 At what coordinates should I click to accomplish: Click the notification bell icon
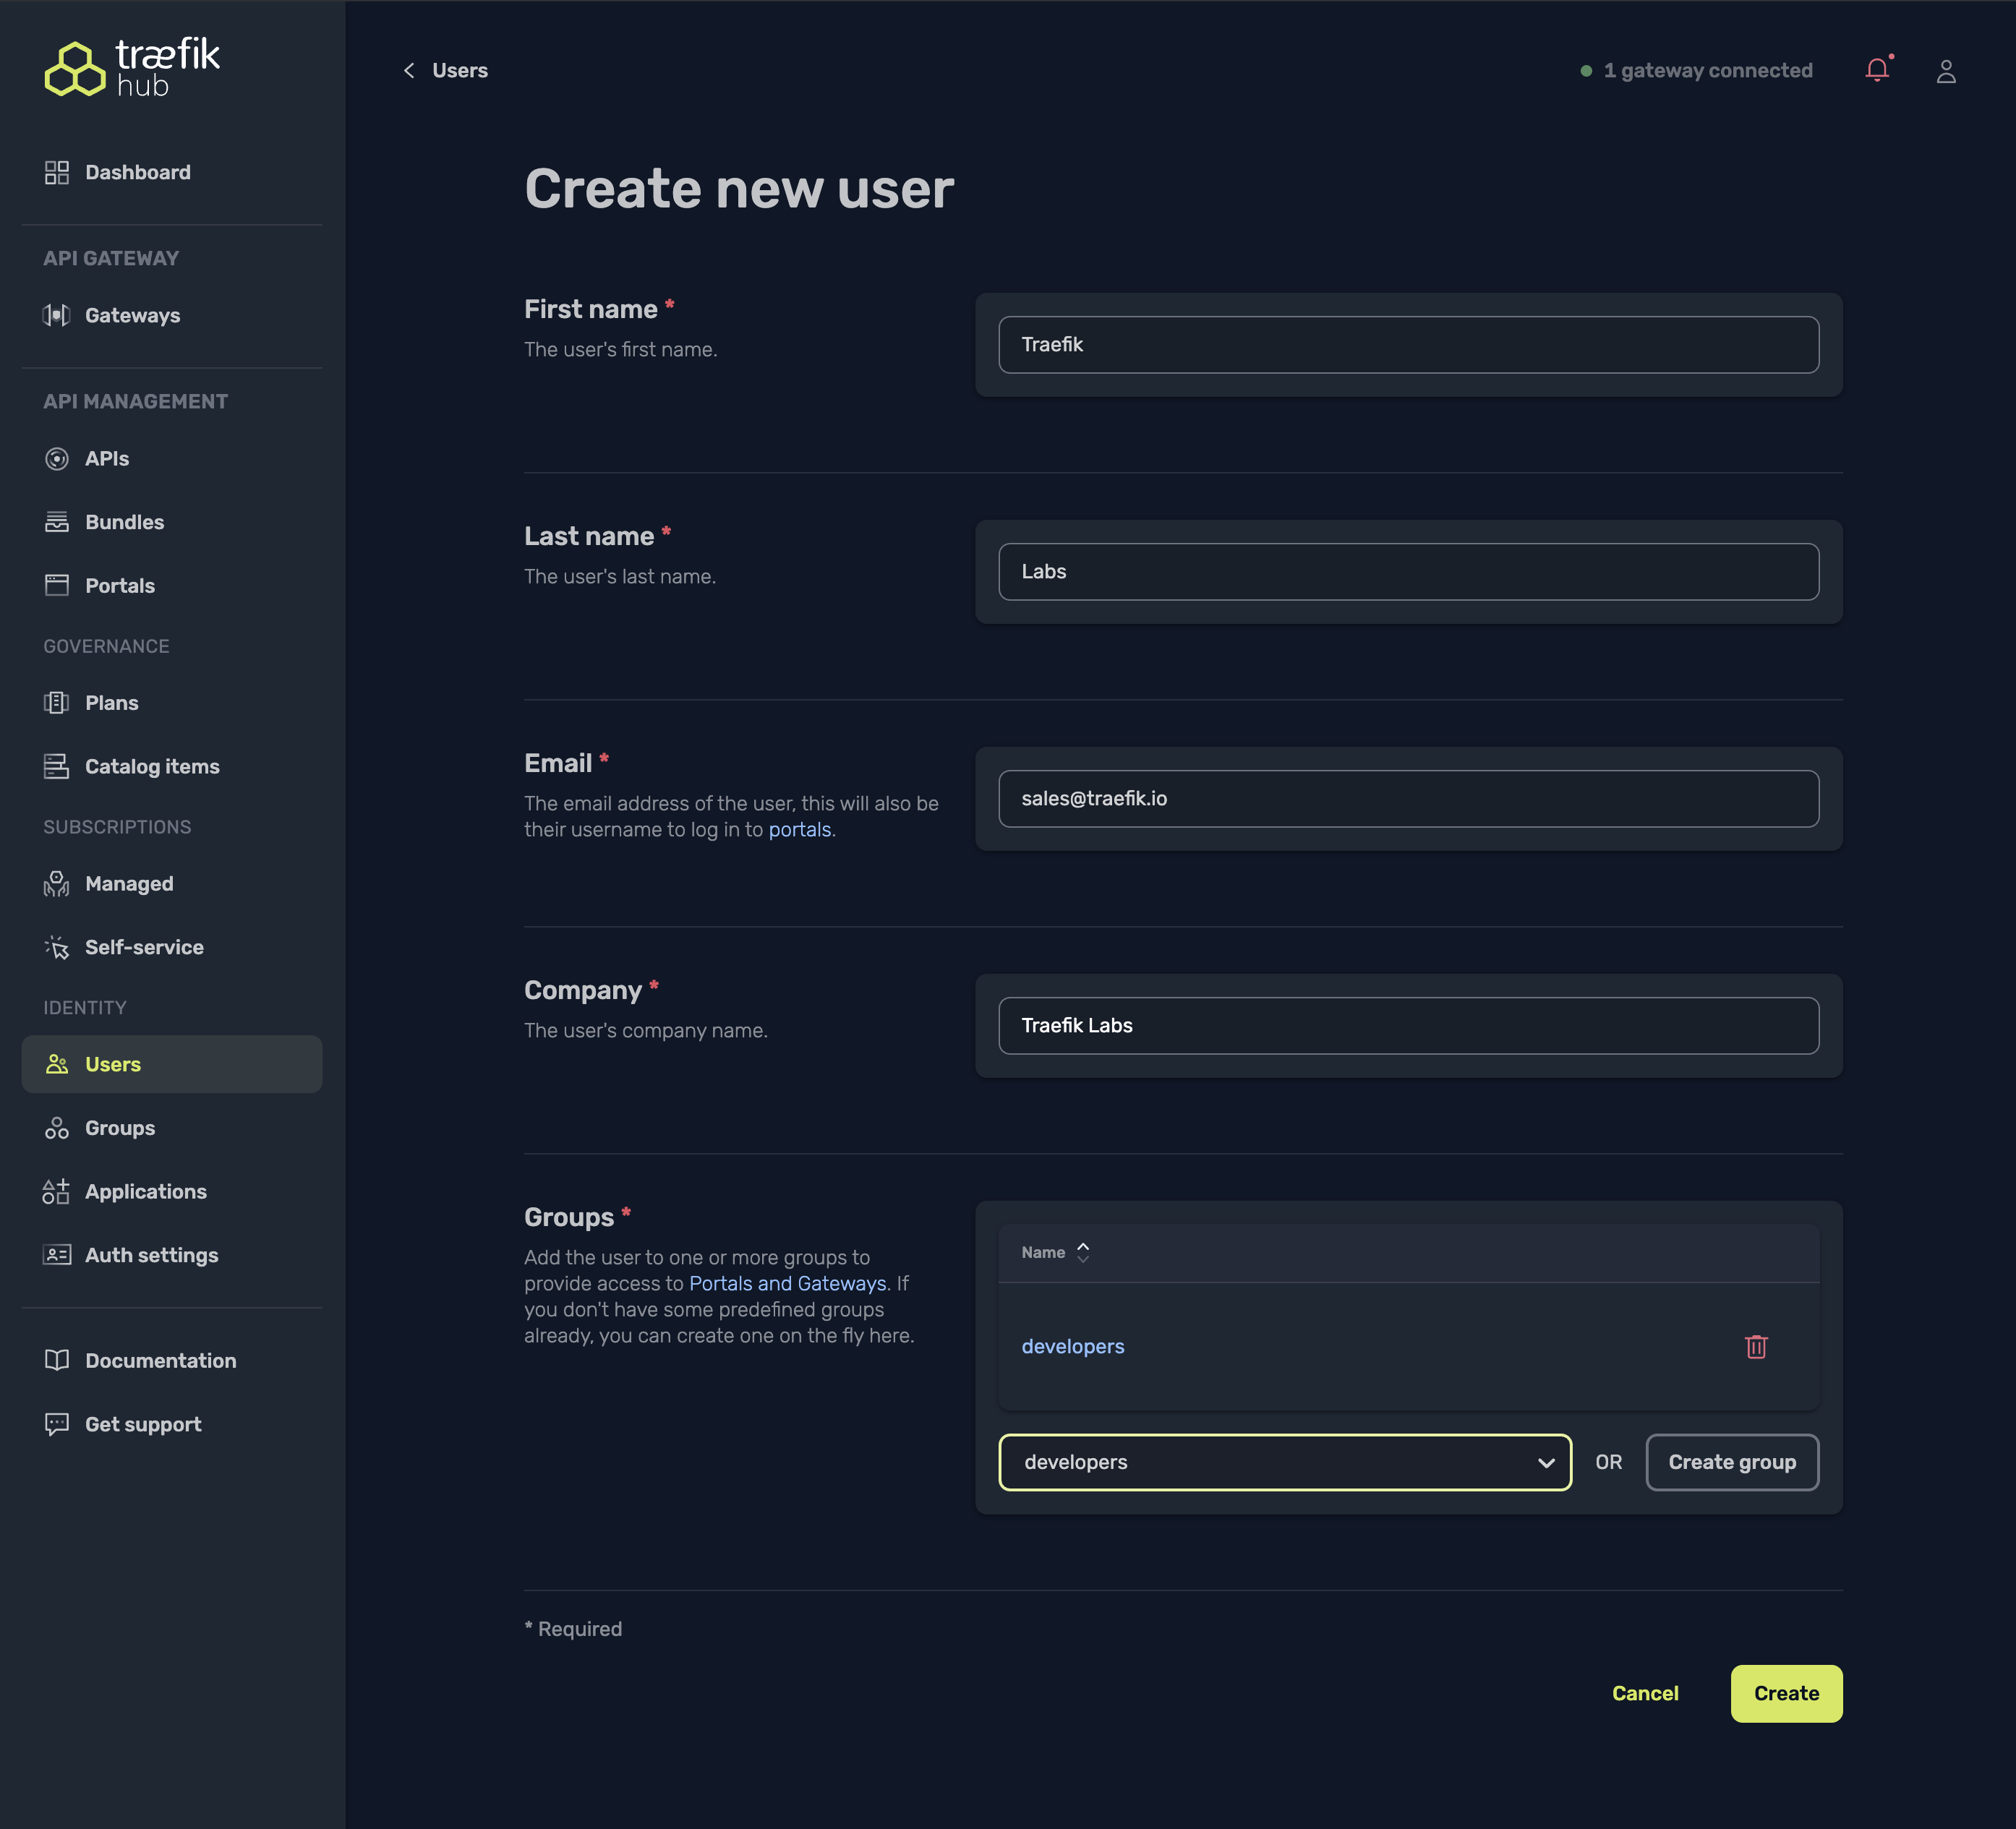click(x=1877, y=70)
